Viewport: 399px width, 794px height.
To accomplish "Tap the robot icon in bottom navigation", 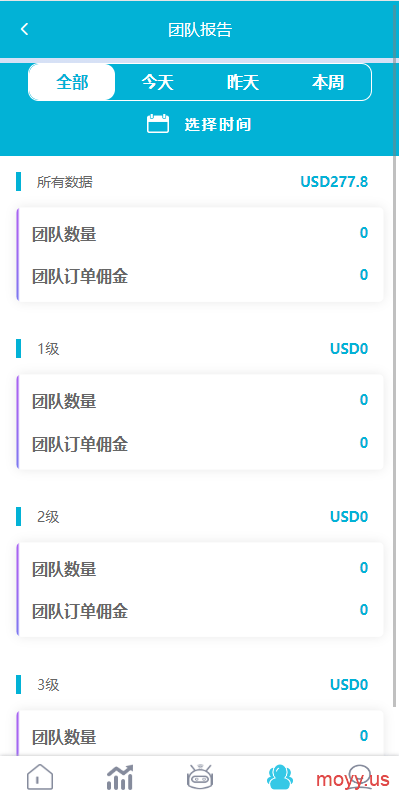I will (x=200, y=776).
